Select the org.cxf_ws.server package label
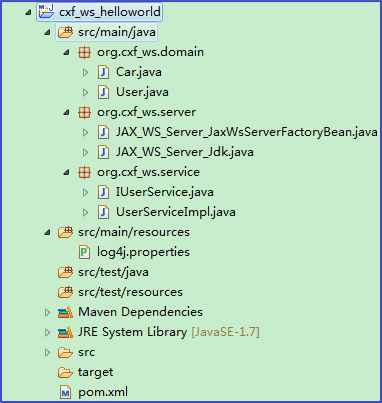Image resolution: width=382 pixels, height=403 pixels. [146, 112]
